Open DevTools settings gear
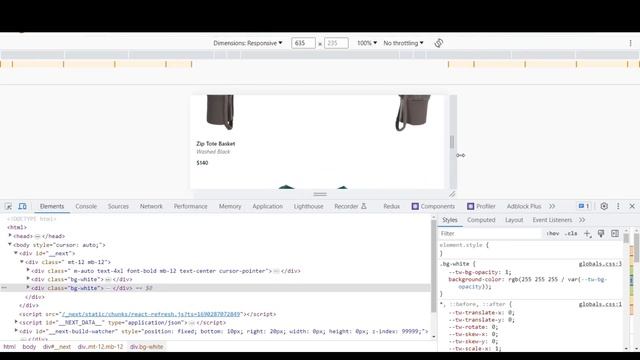The image size is (640, 360). point(604,206)
